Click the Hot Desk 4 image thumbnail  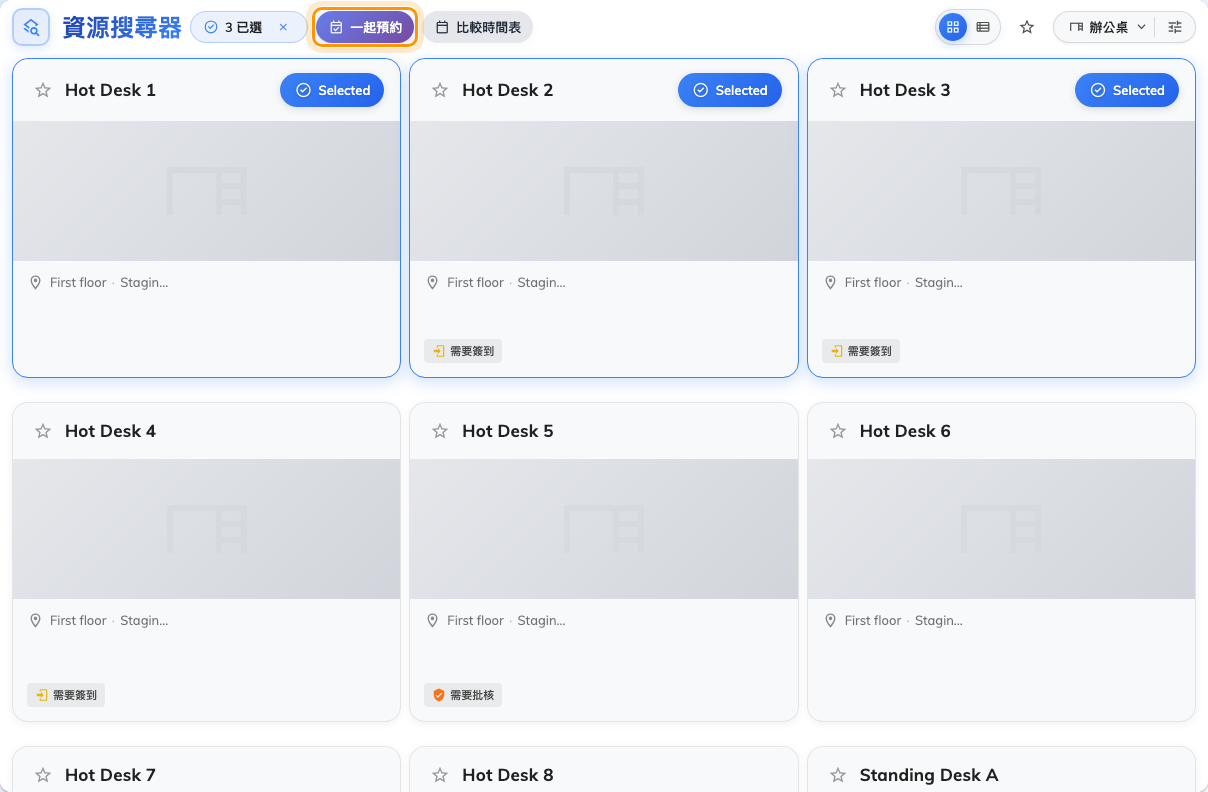[x=206, y=529]
